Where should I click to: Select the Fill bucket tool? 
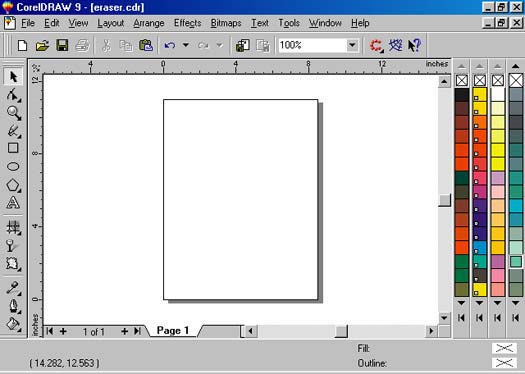coord(13,324)
